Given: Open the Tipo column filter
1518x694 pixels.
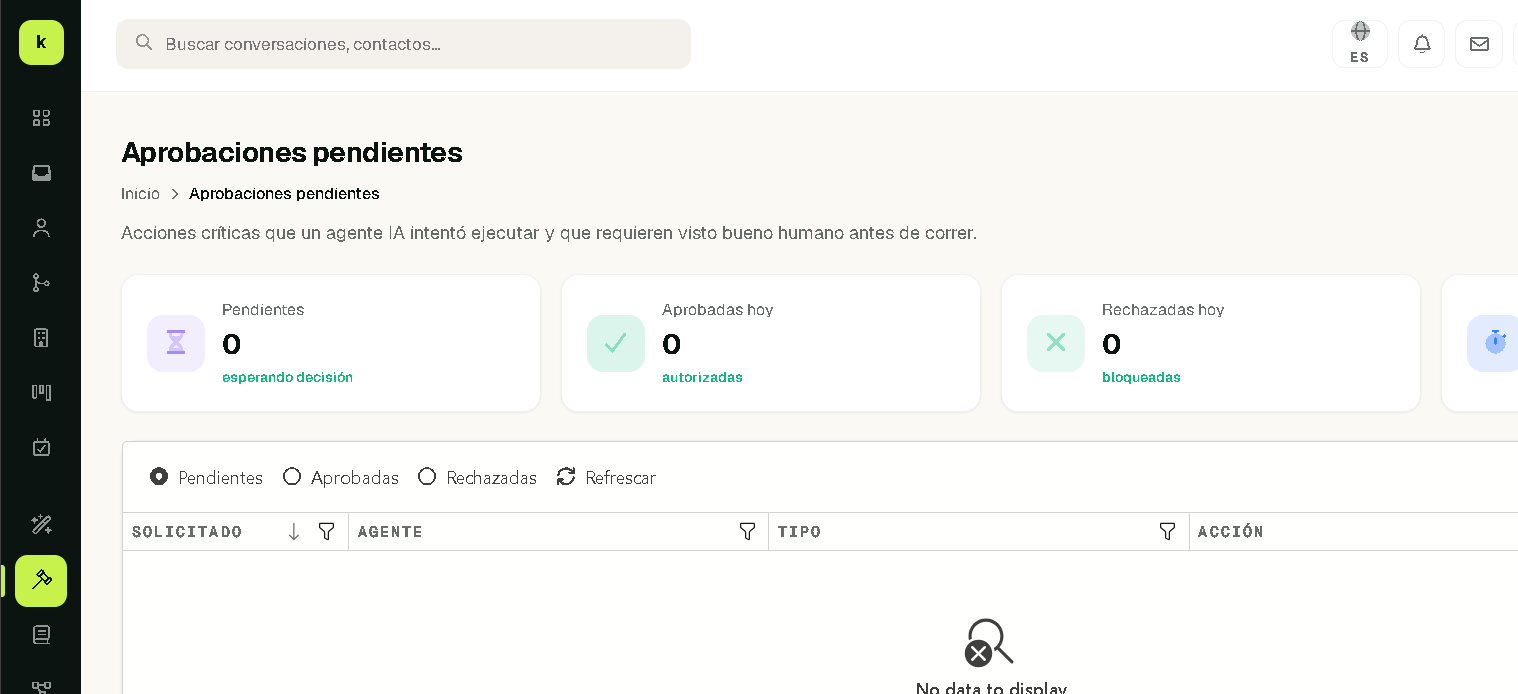Looking at the screenshot, I should (x=1167, y=531).
